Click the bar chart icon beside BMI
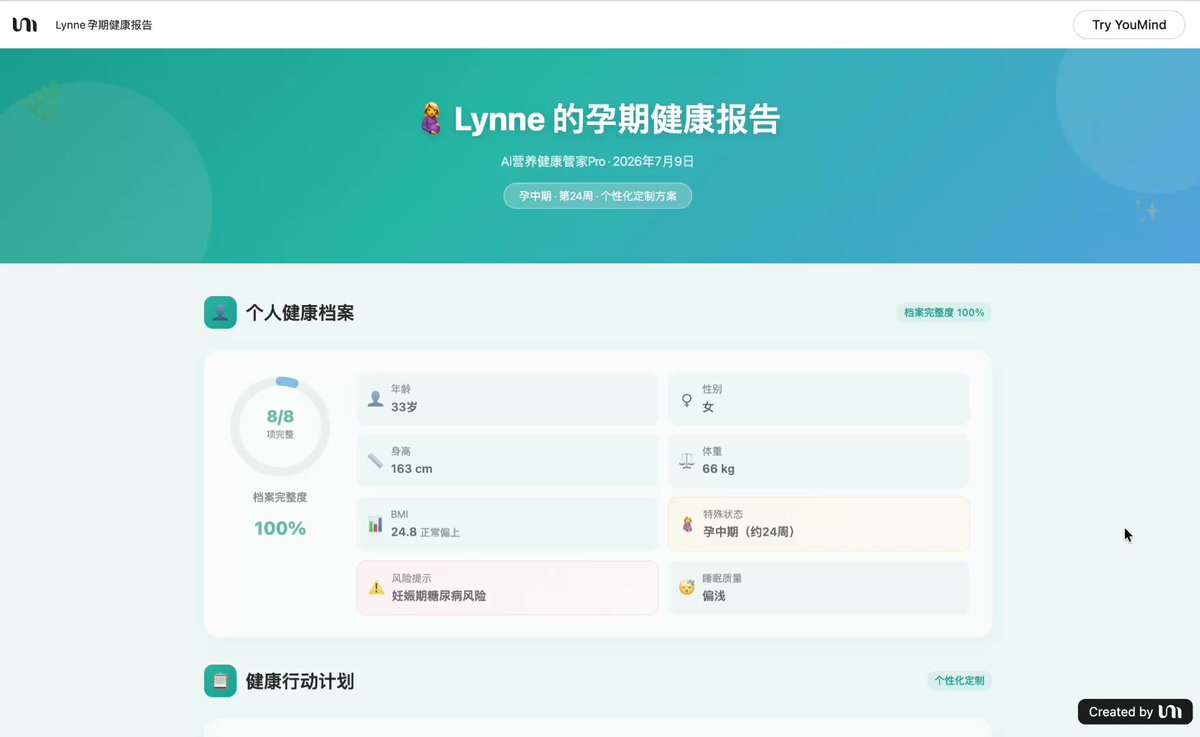 375,524
